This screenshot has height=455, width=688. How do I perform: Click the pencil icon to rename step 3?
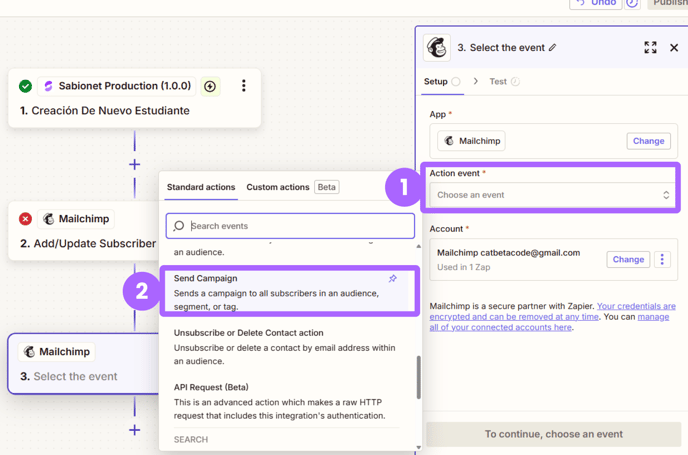pos(552,47)
